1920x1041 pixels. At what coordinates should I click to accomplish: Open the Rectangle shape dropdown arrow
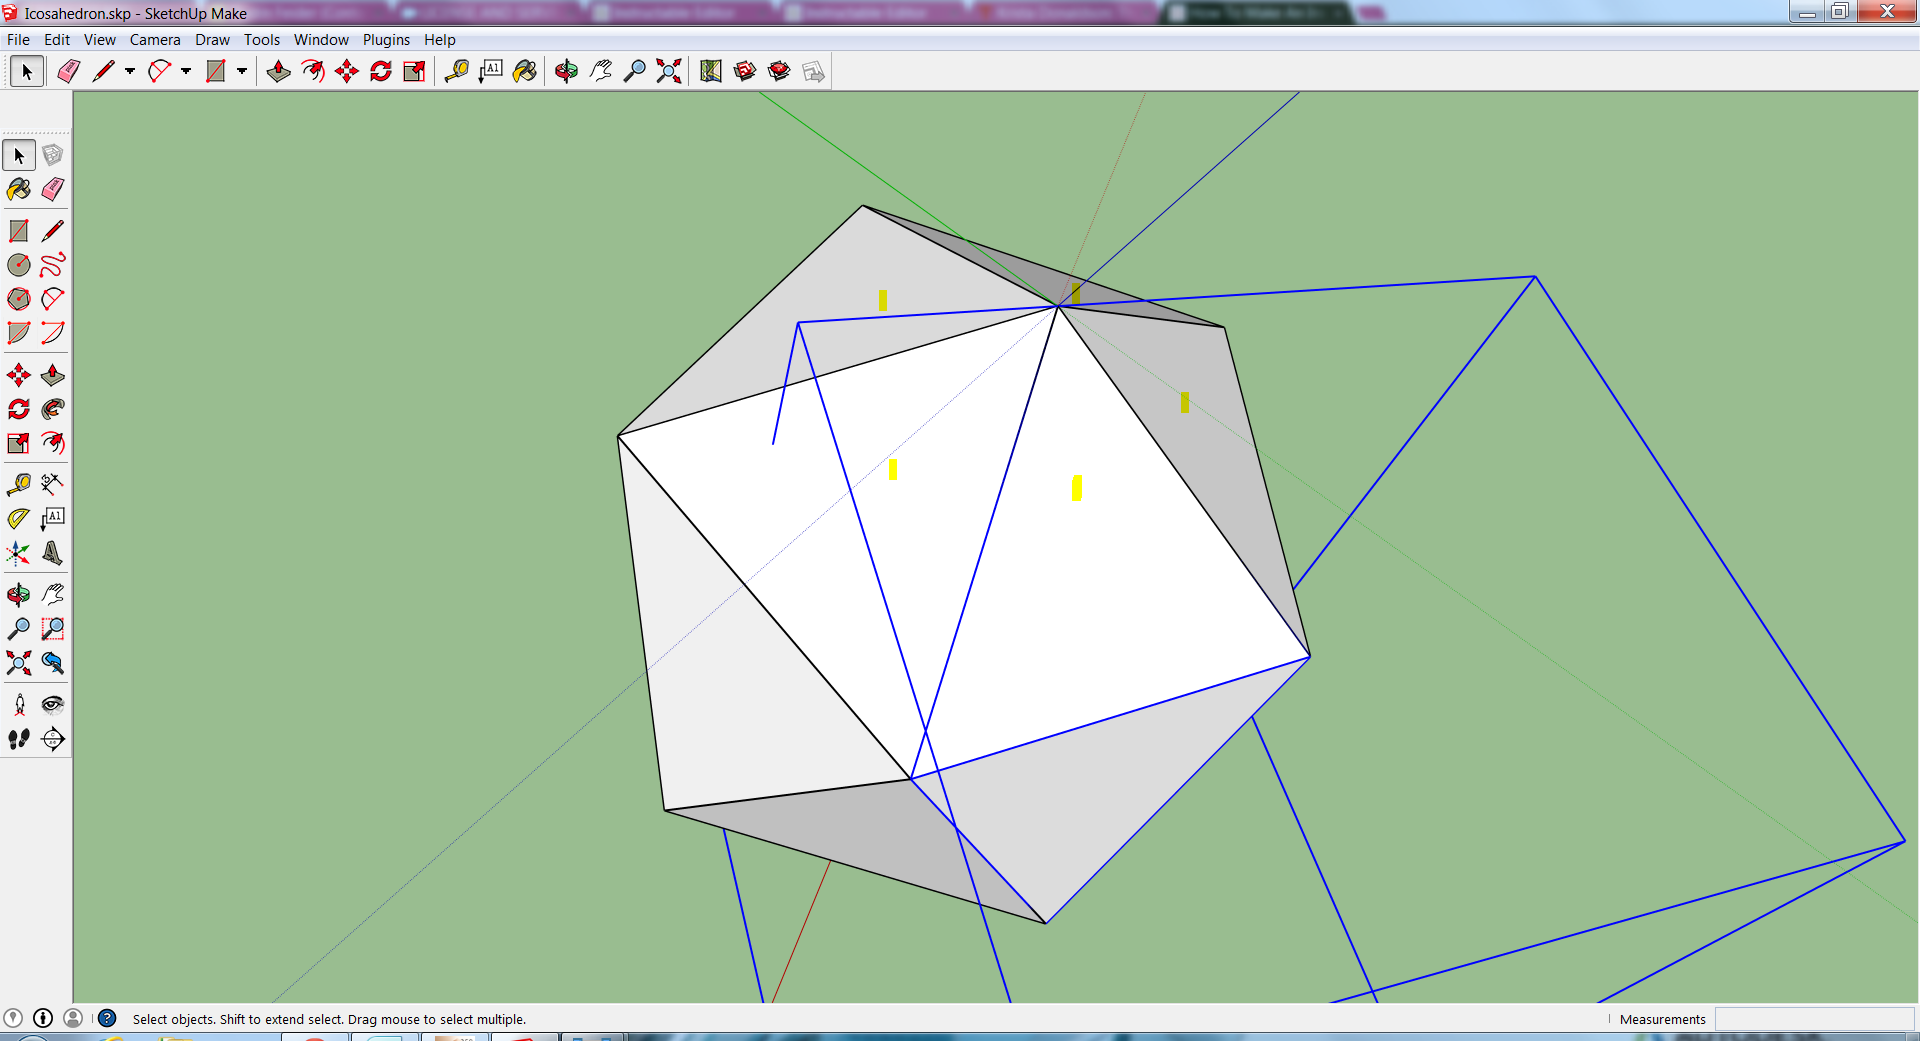(241, 71)
